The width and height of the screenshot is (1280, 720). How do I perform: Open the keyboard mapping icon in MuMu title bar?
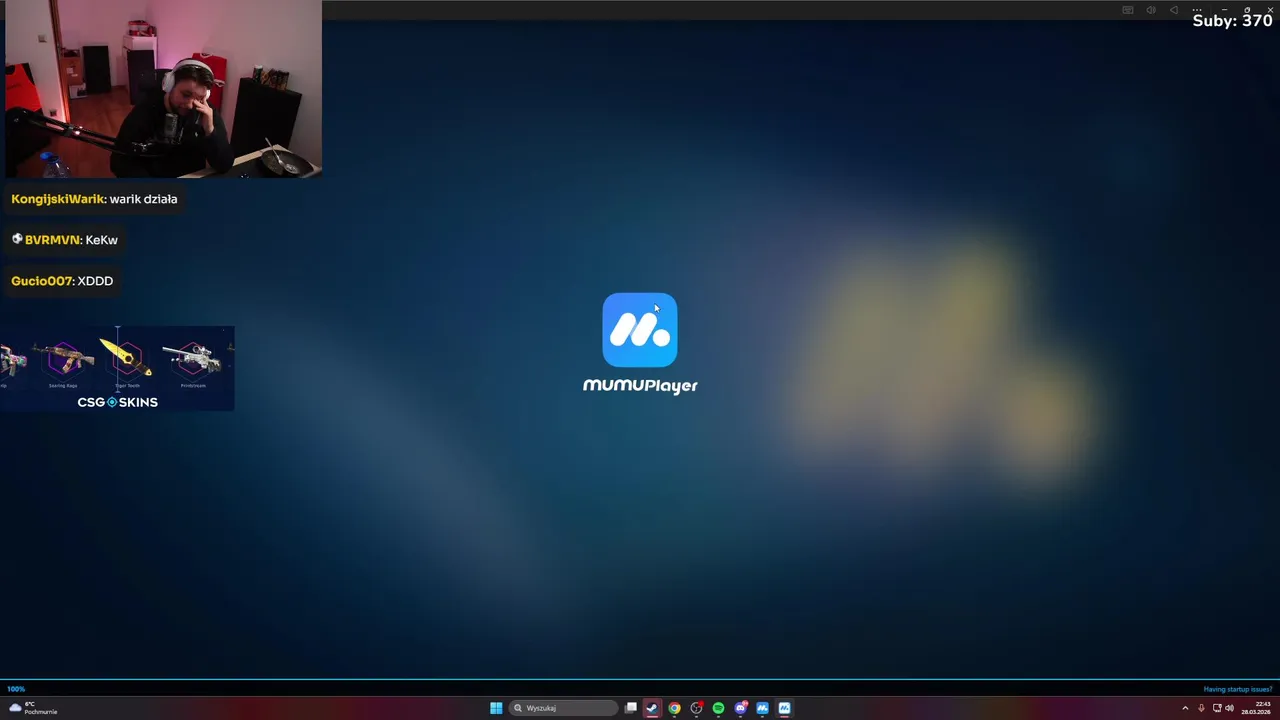point(1128,10)
